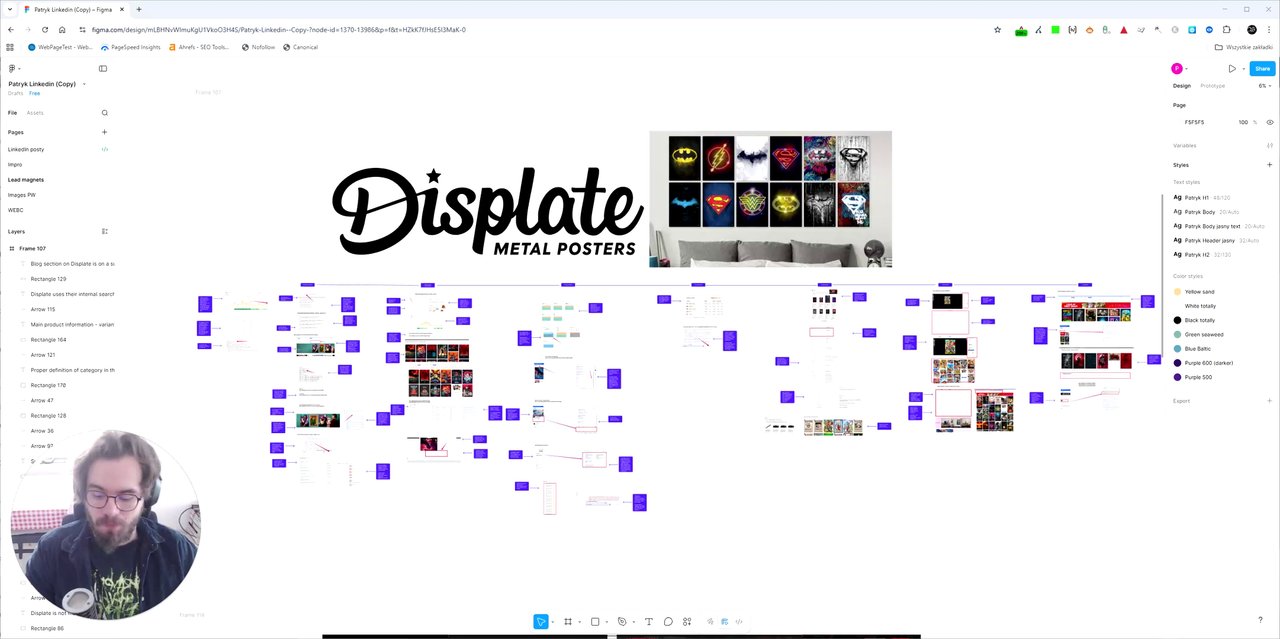Open shape tools dropdown arrow
This screenshot has height=639, width=1280.
pos(606,622)
